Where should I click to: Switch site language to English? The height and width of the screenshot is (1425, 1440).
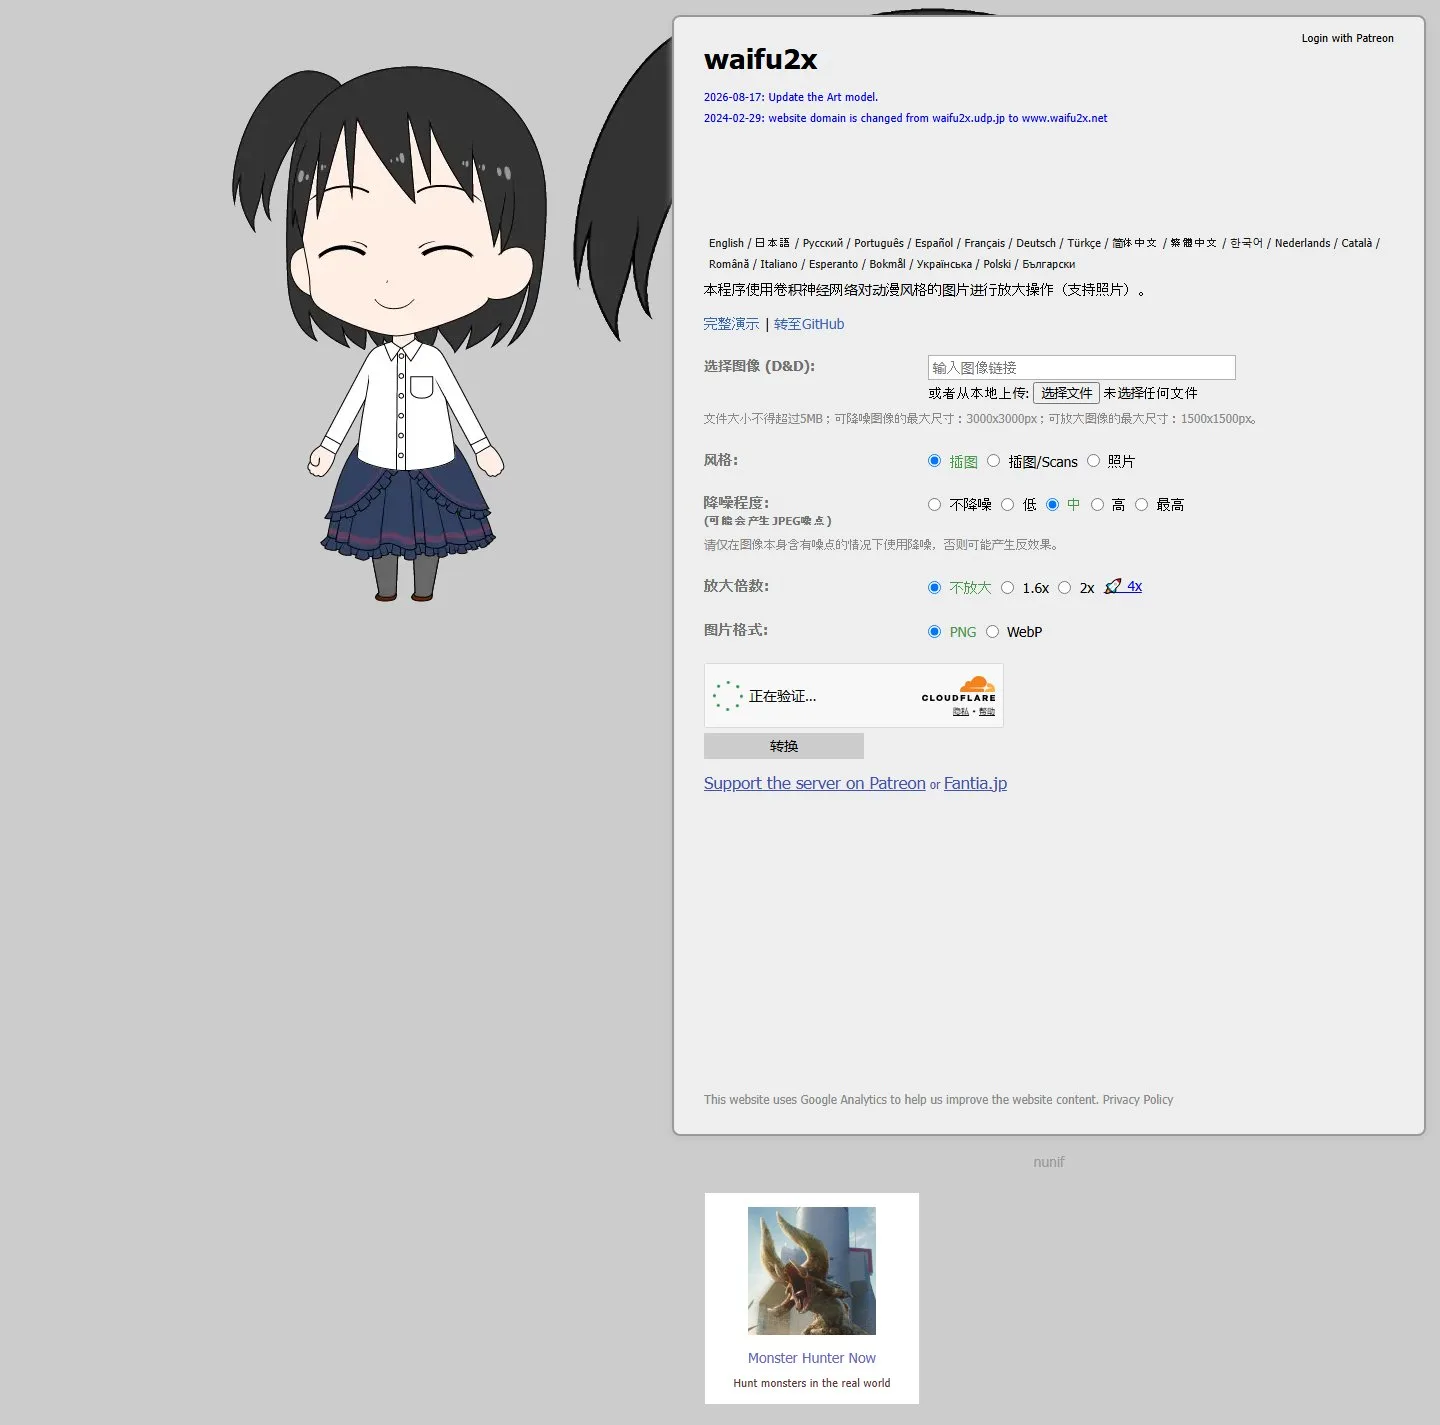click(726, 243)
